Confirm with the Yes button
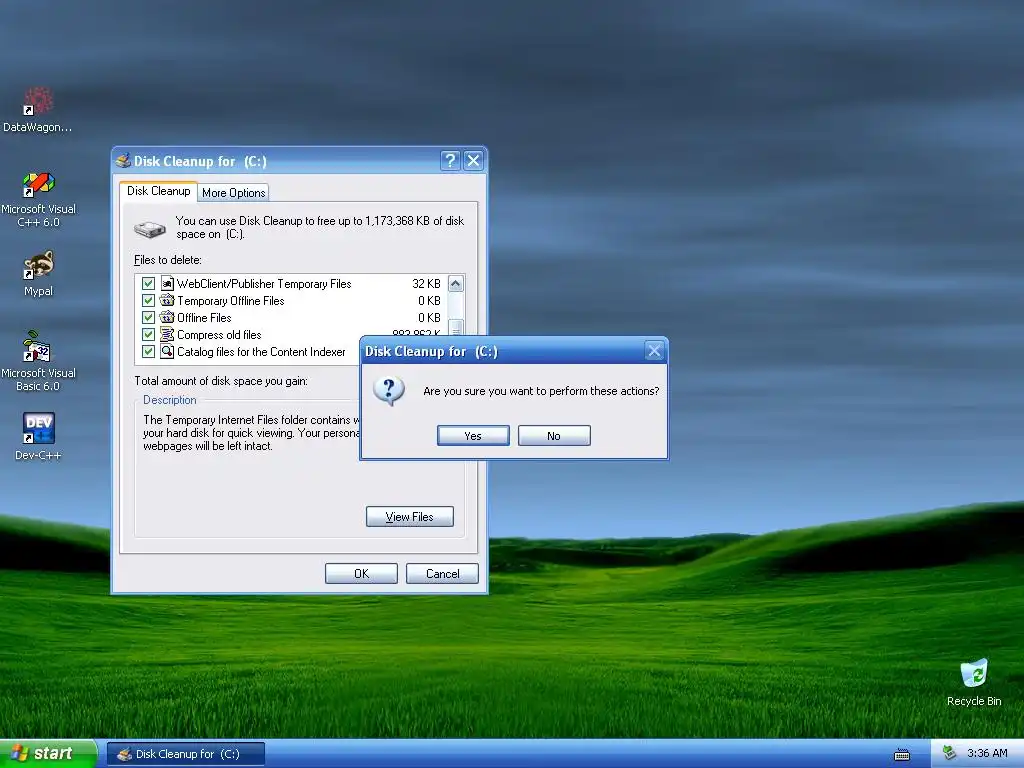The width and height of the screenshot is (1024, 768). 473,436
